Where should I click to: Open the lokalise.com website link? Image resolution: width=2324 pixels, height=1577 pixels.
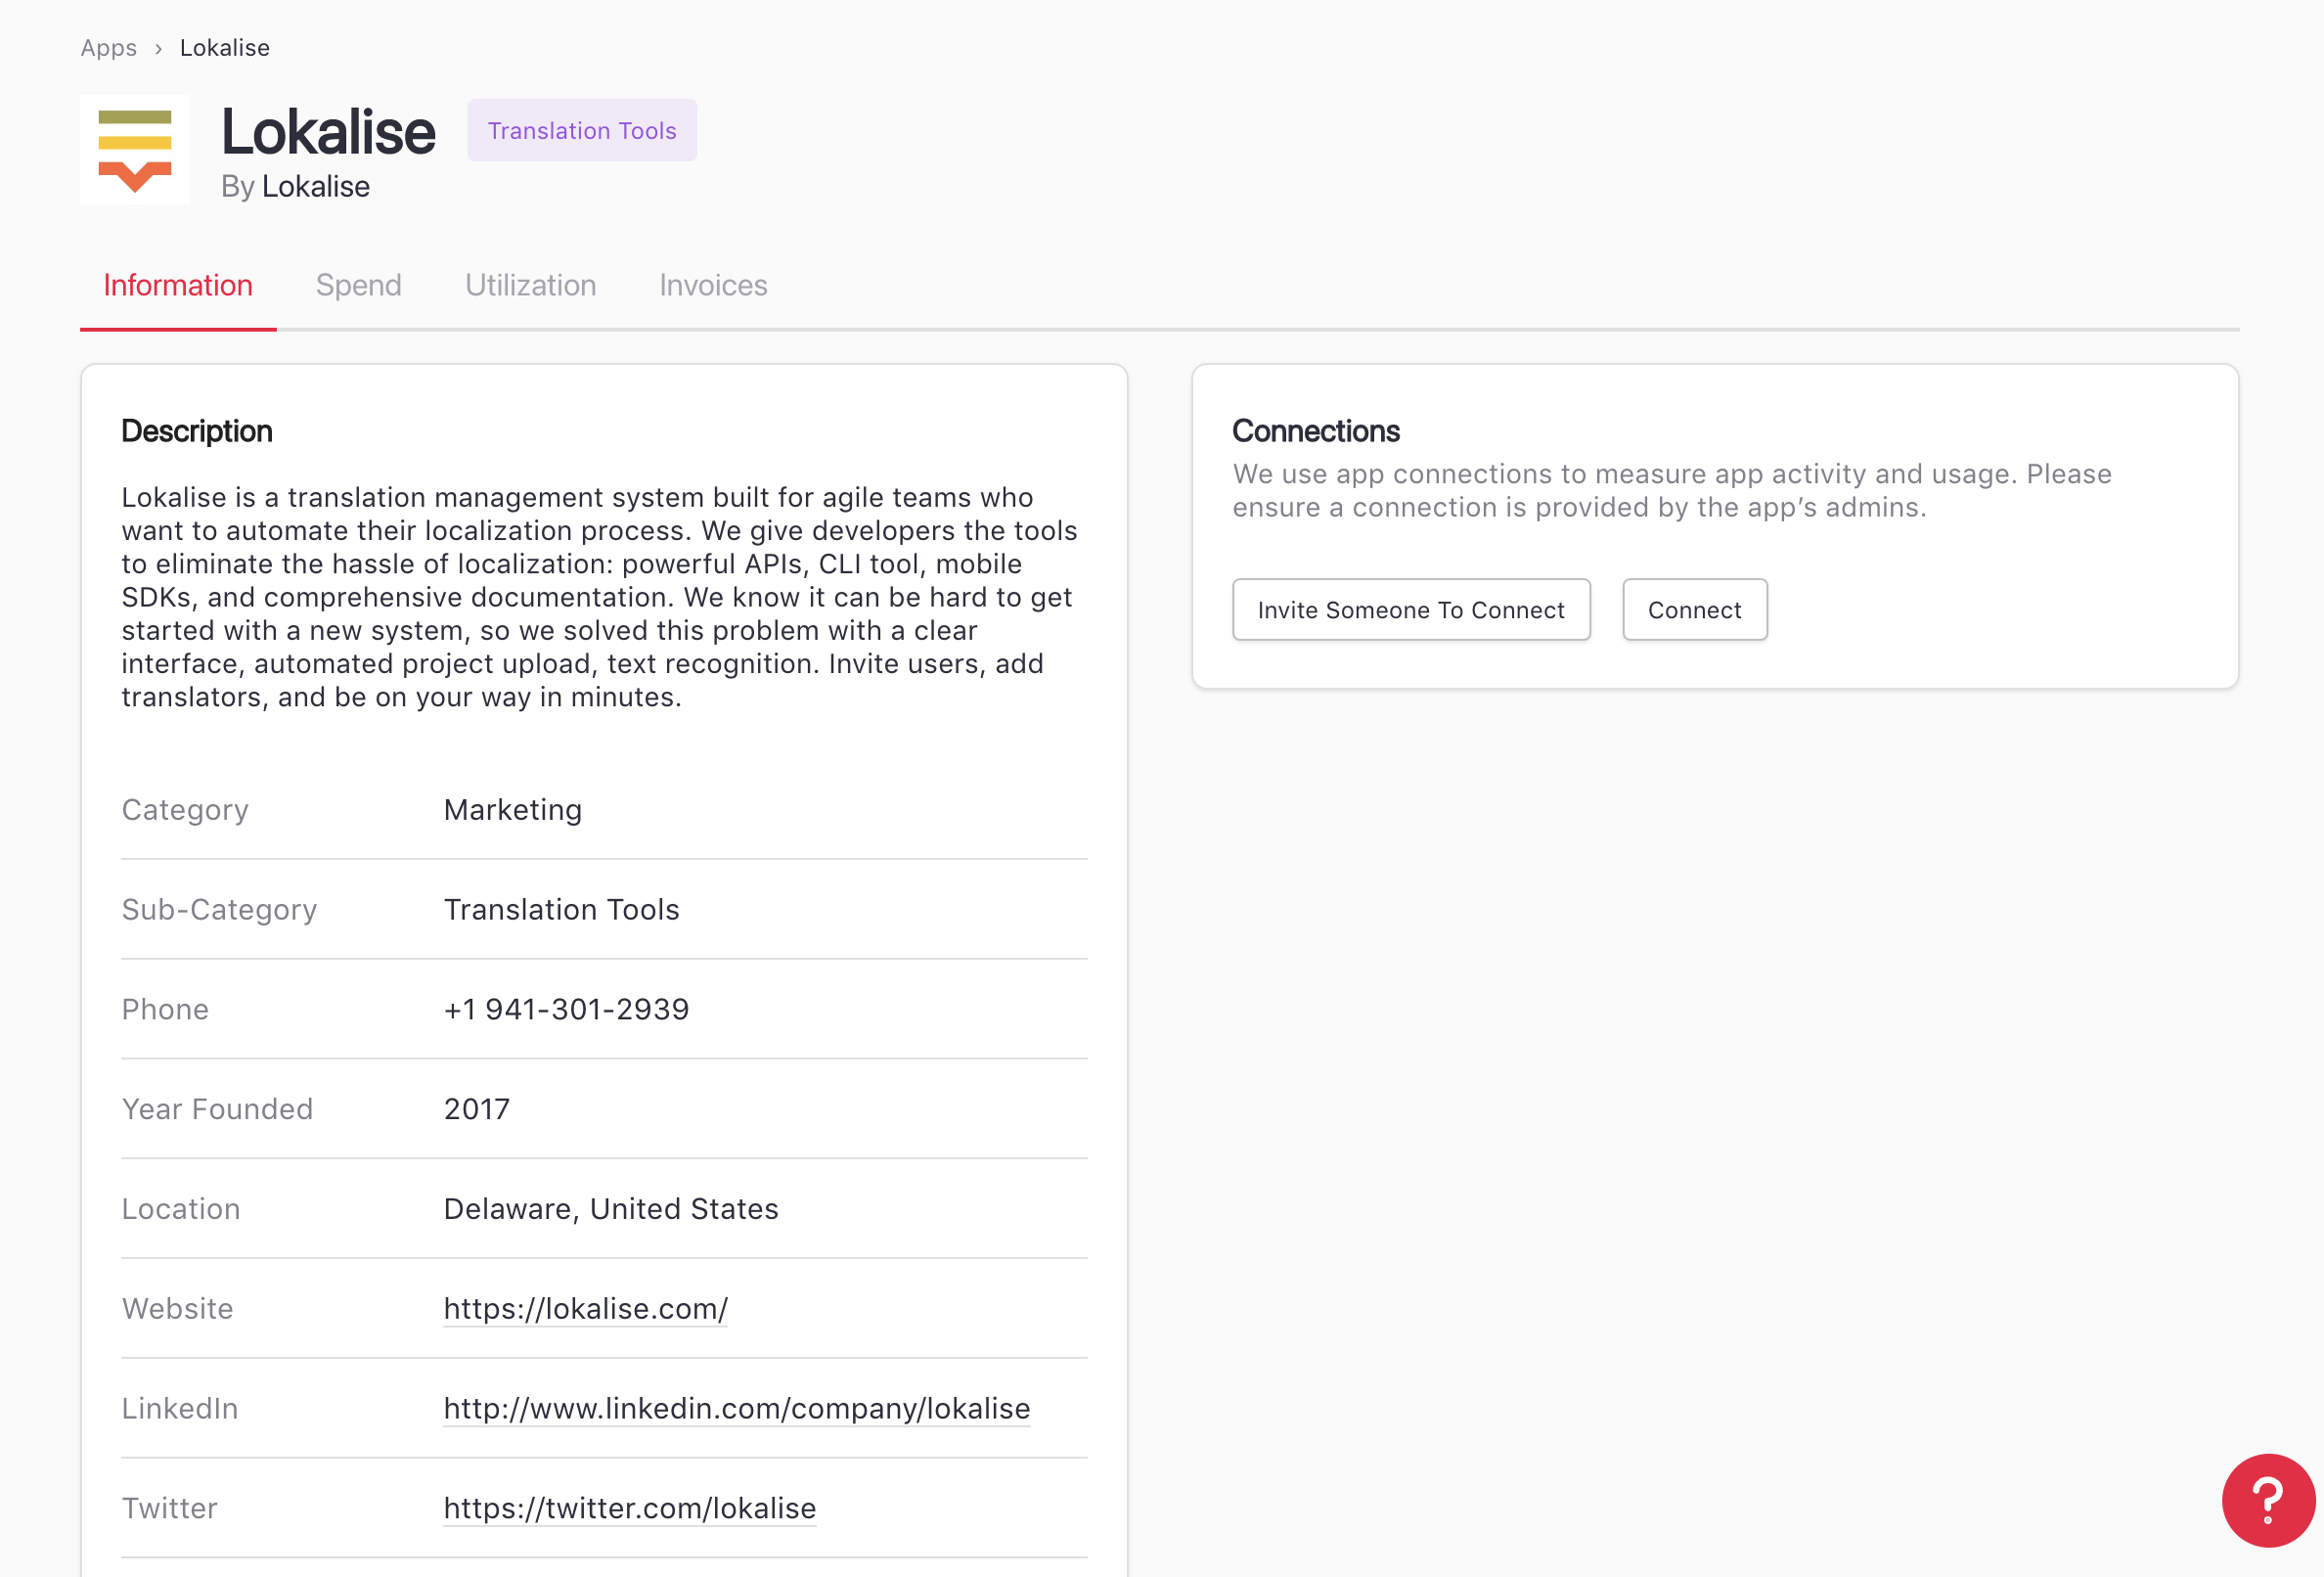tap(585, 1309)
